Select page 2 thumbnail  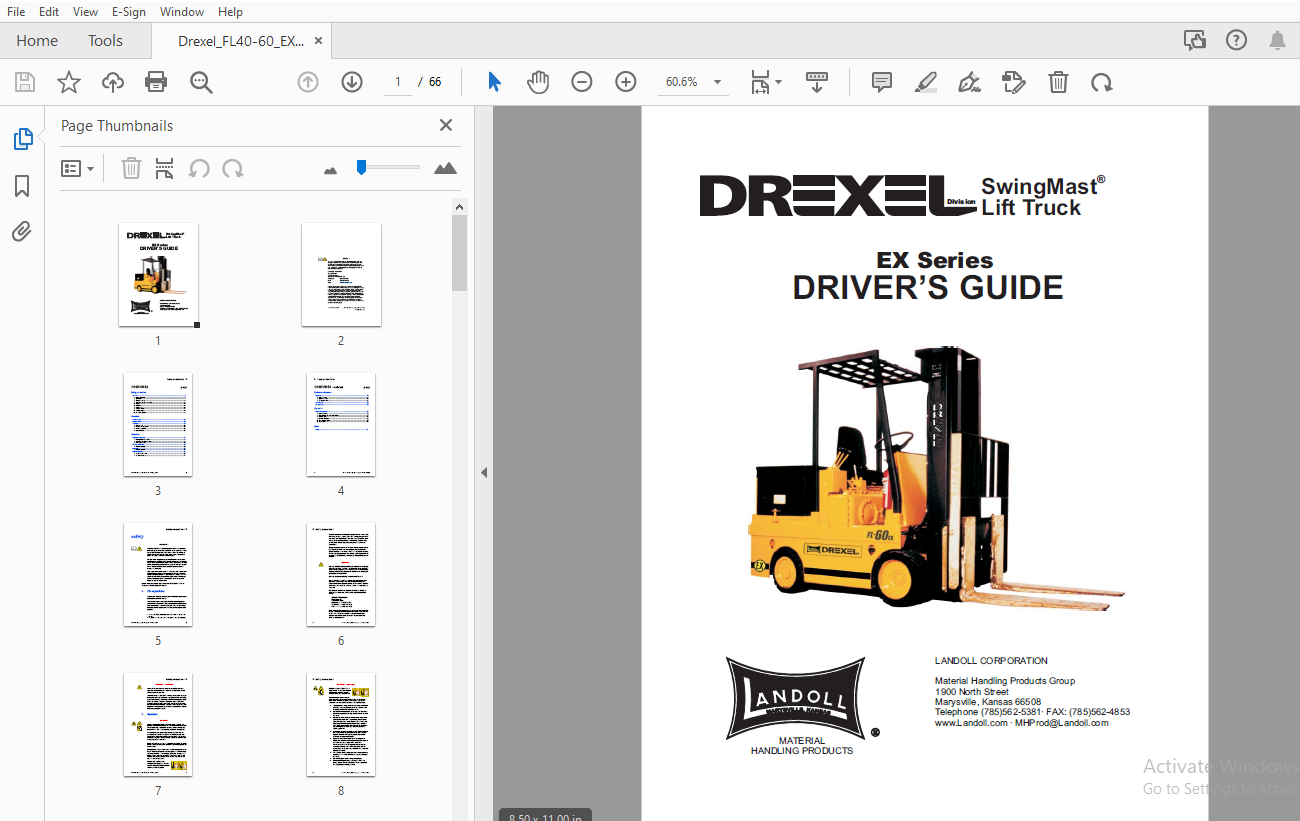[341, 275]
